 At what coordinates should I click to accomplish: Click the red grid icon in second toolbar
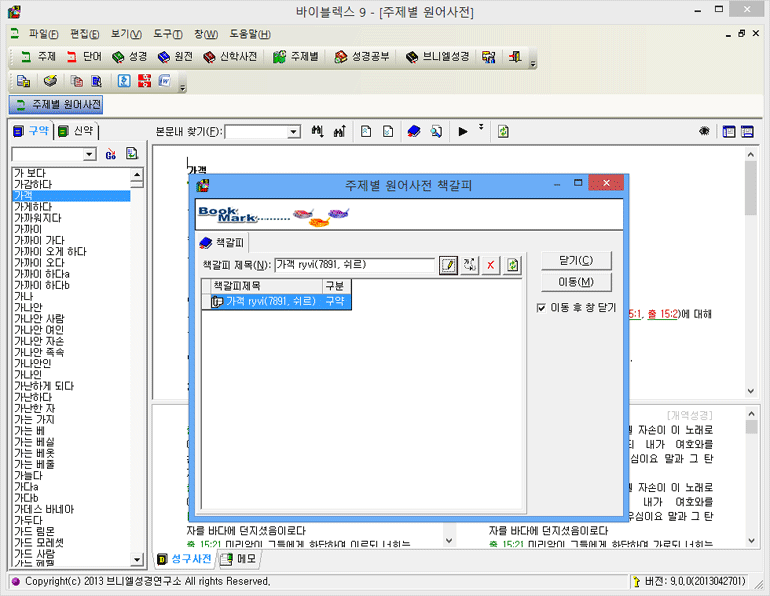[x=144, y=81]
